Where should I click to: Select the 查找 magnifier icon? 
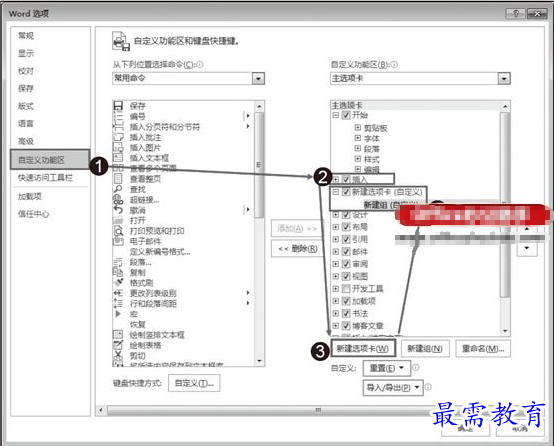(118, 189)
